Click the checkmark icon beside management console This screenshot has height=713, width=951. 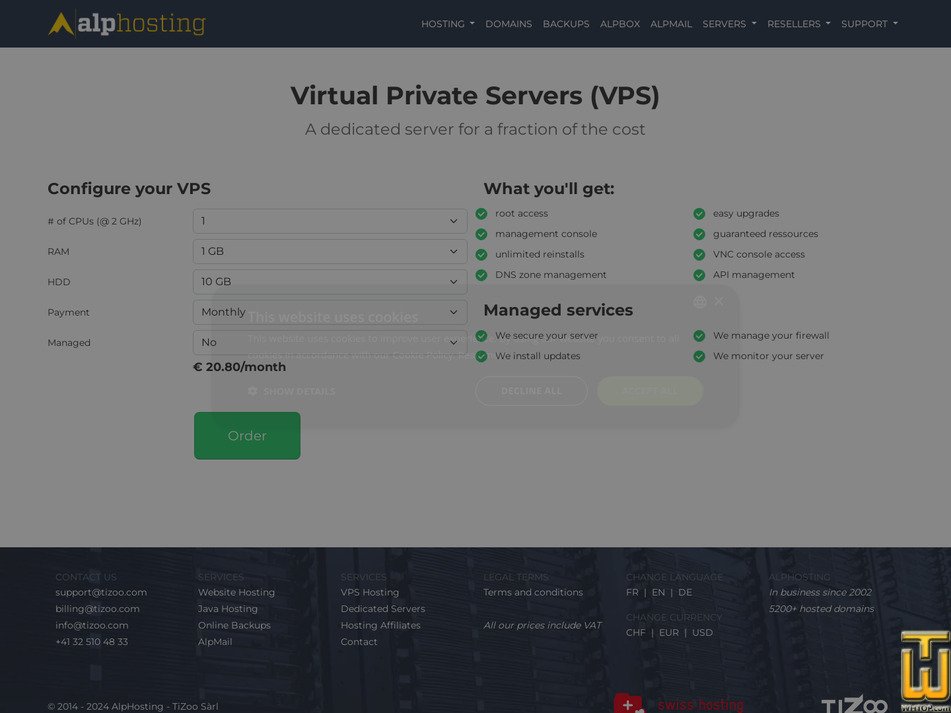482,234
